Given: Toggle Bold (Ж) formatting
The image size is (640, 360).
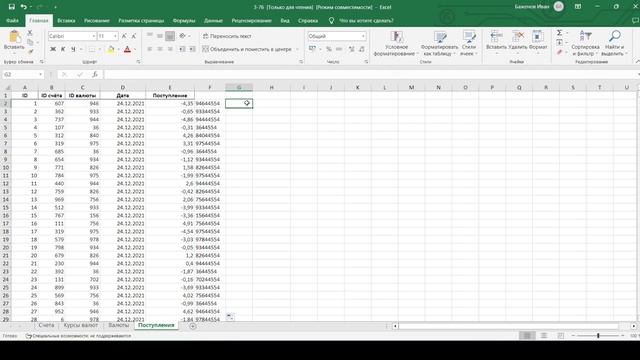Looking at the screenshot, I should coord(53,49).
